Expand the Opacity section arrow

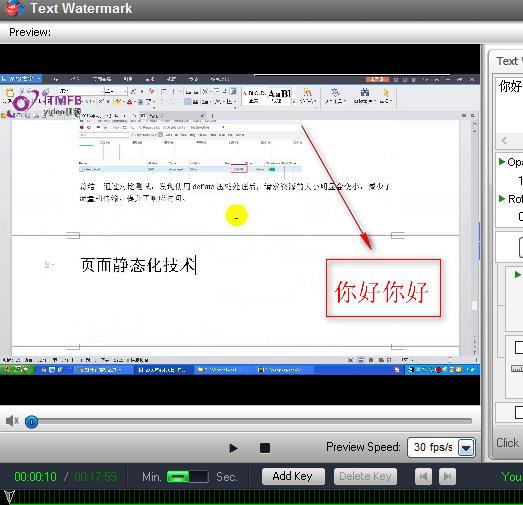(x=502, y=162)
